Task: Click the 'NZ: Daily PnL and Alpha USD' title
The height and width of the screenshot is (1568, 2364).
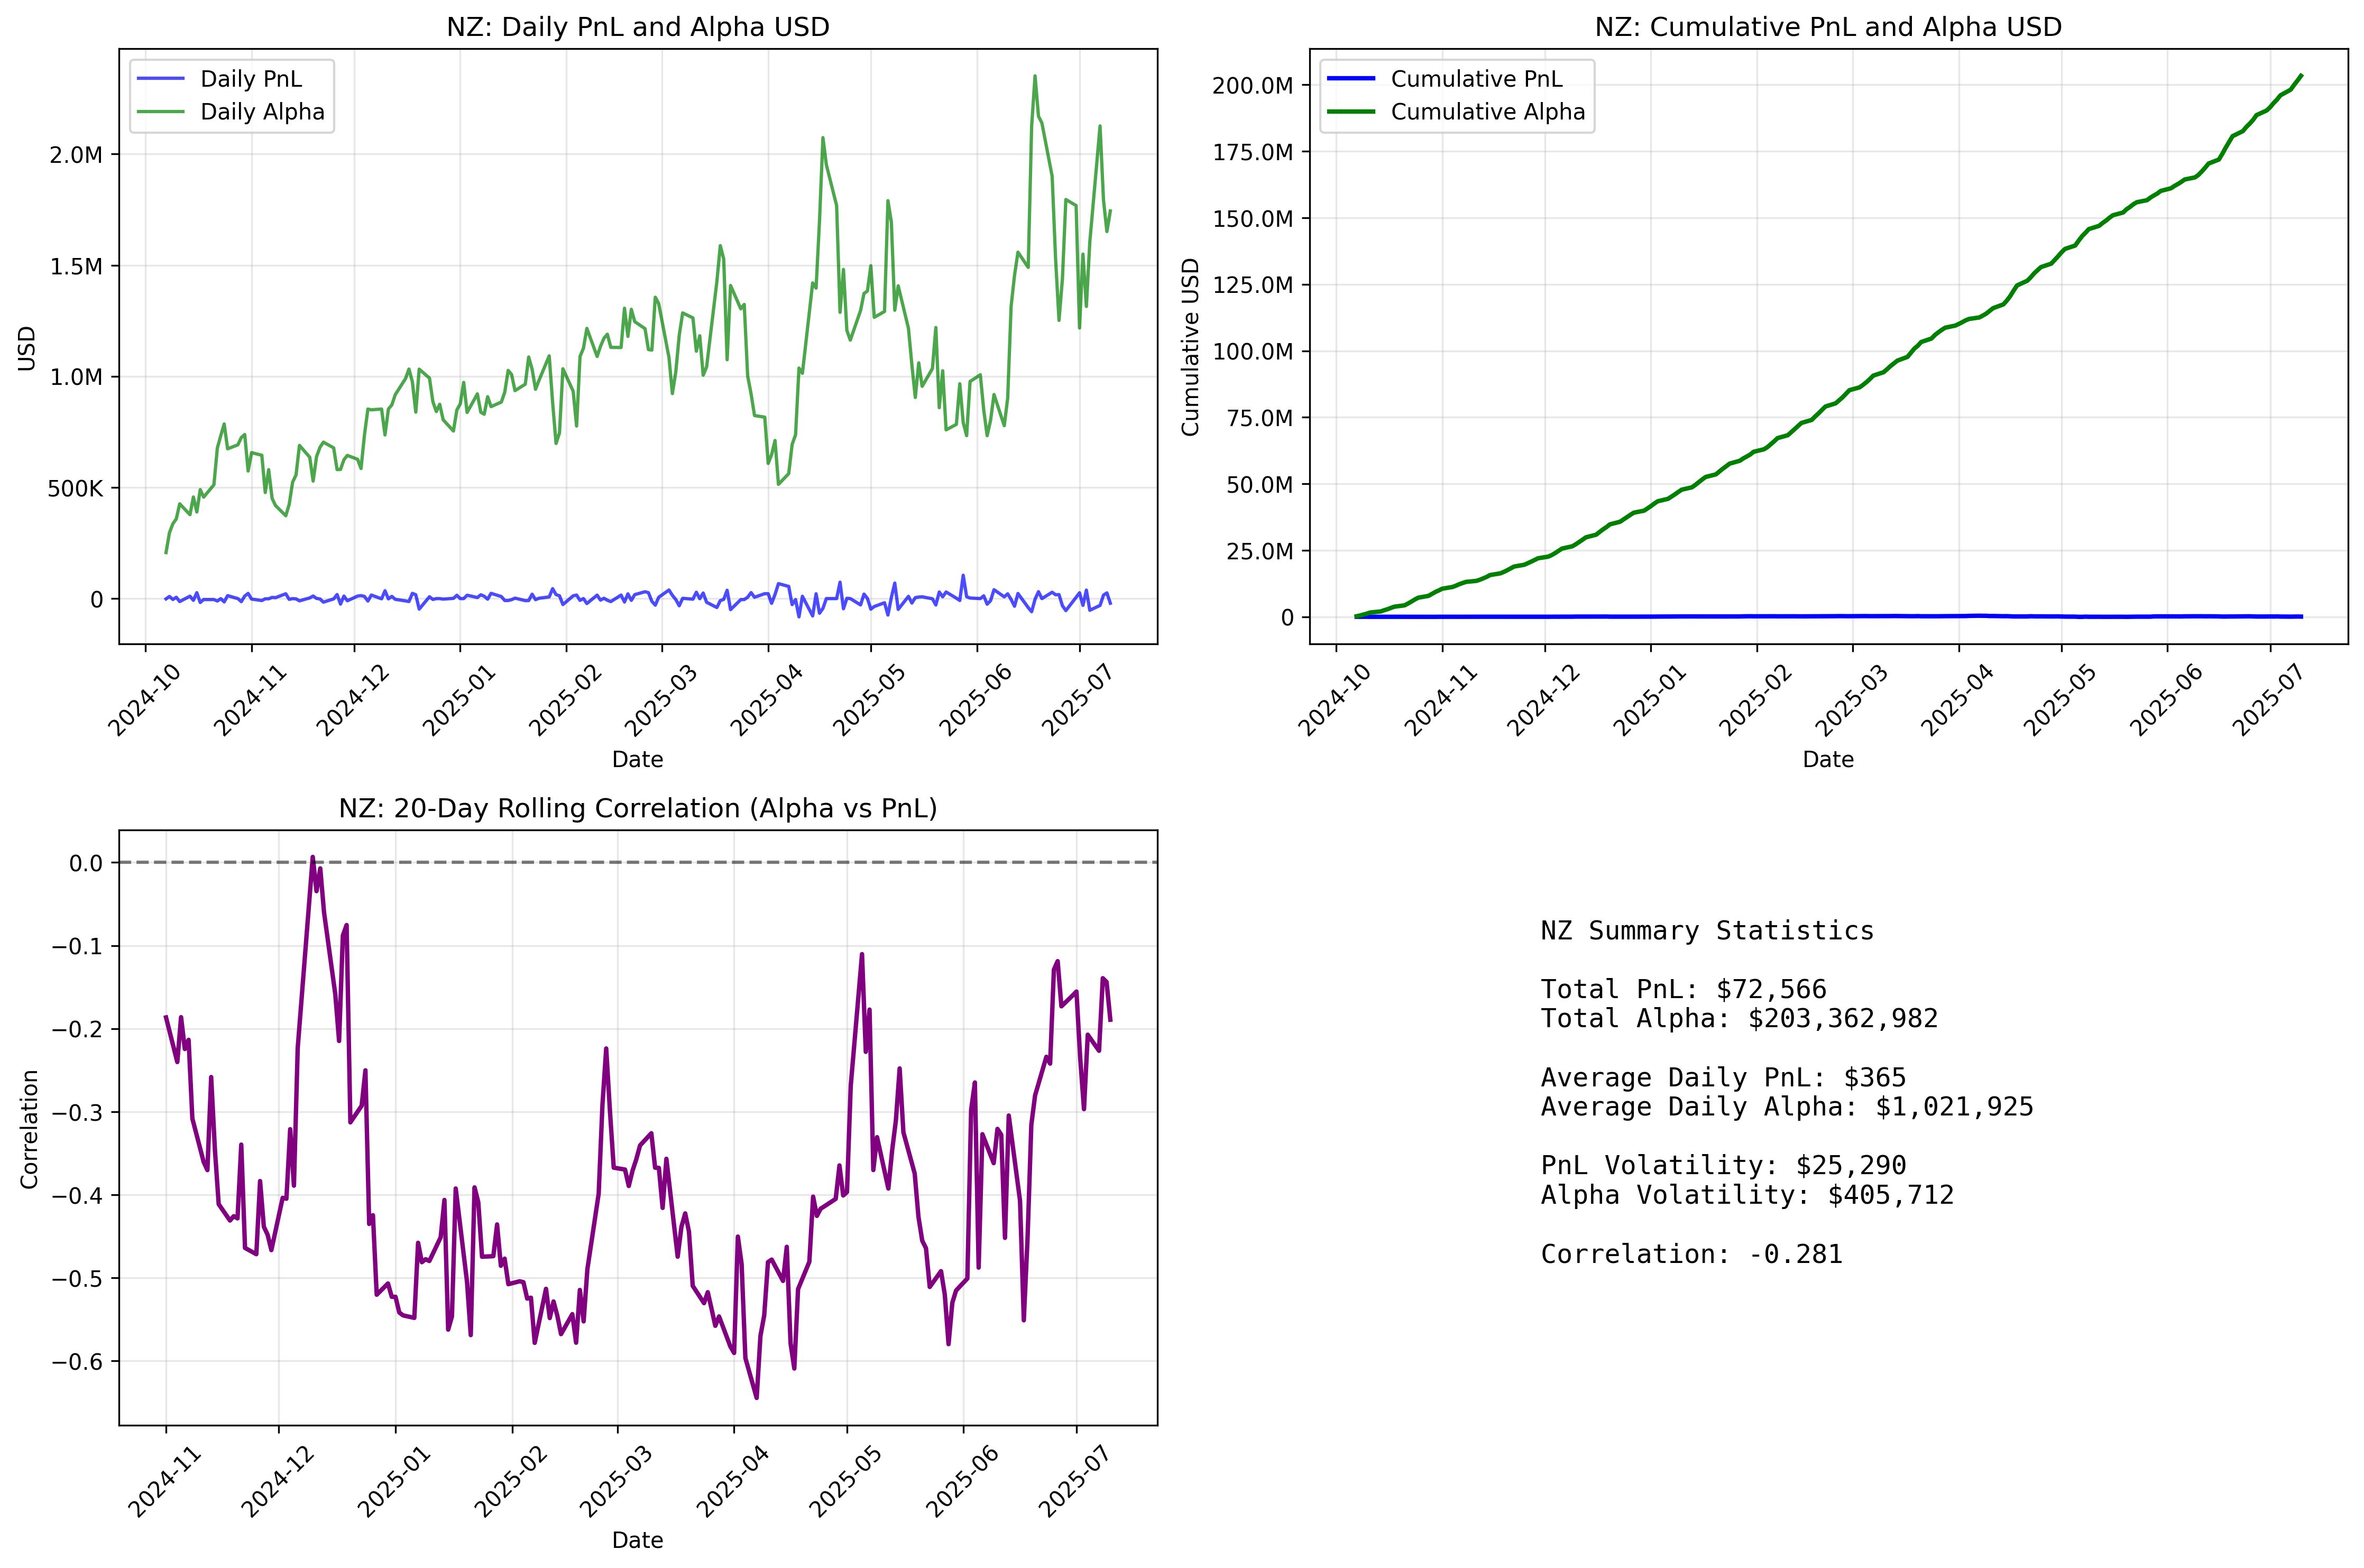Action: click(638, 27)
